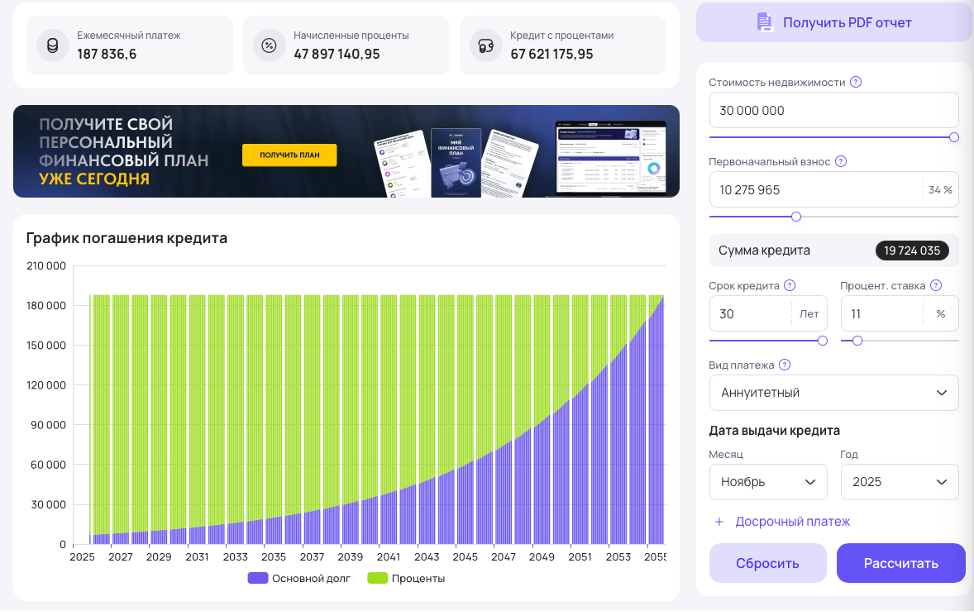Click the 180 000 label on chart axis

point(46,306)
